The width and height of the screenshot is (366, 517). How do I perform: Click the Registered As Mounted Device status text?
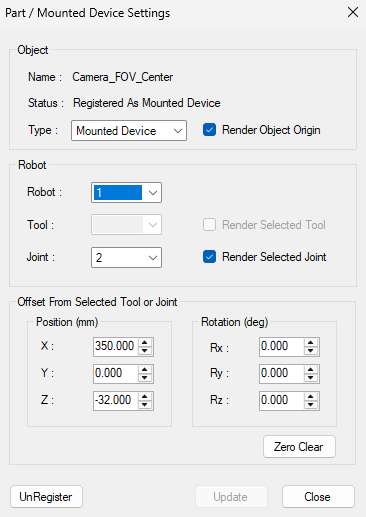pyautogui.click(x=147, y=103)
